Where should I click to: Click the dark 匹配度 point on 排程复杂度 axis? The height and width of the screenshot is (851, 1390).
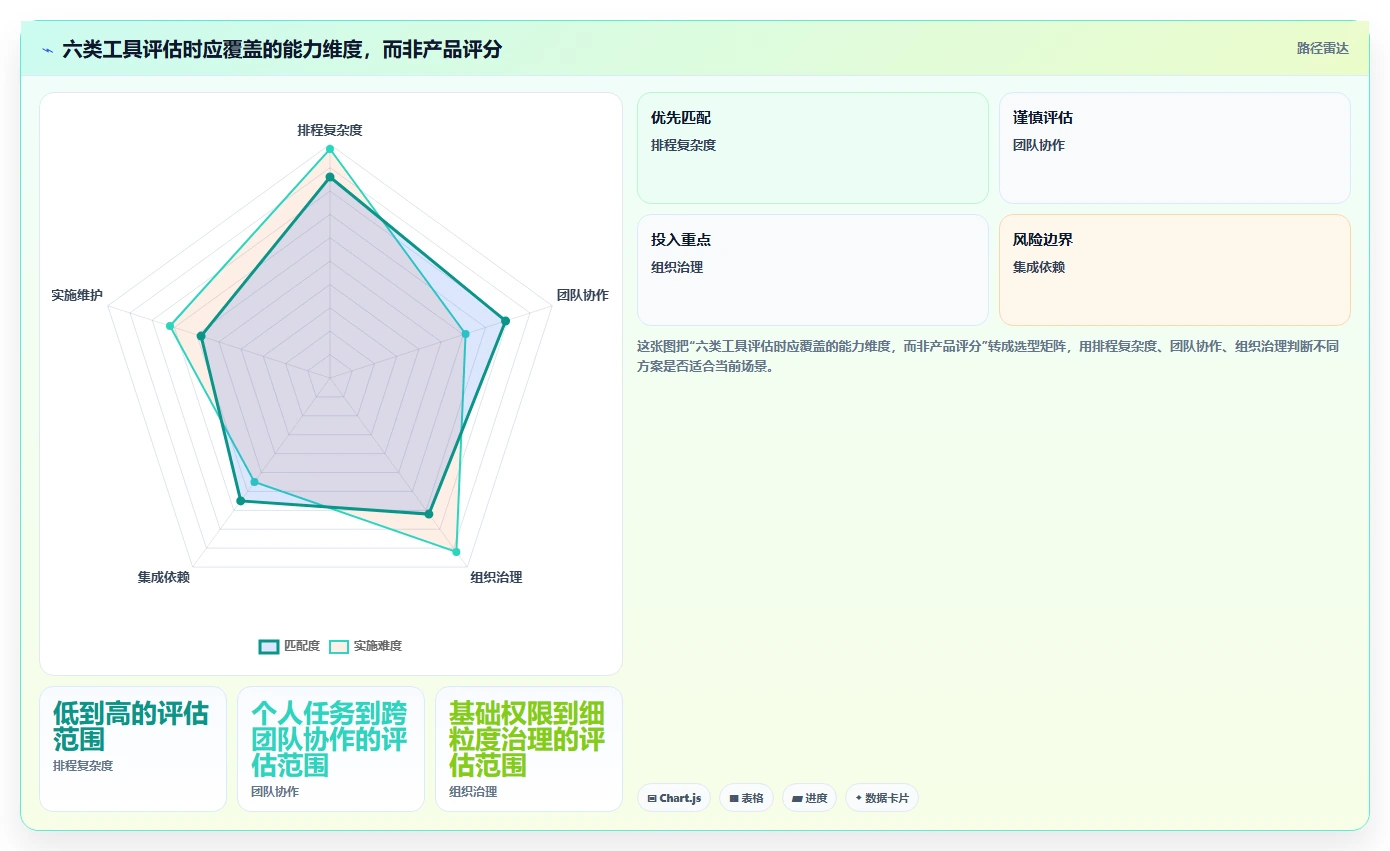pyautogui.click(x=329, y=177)
